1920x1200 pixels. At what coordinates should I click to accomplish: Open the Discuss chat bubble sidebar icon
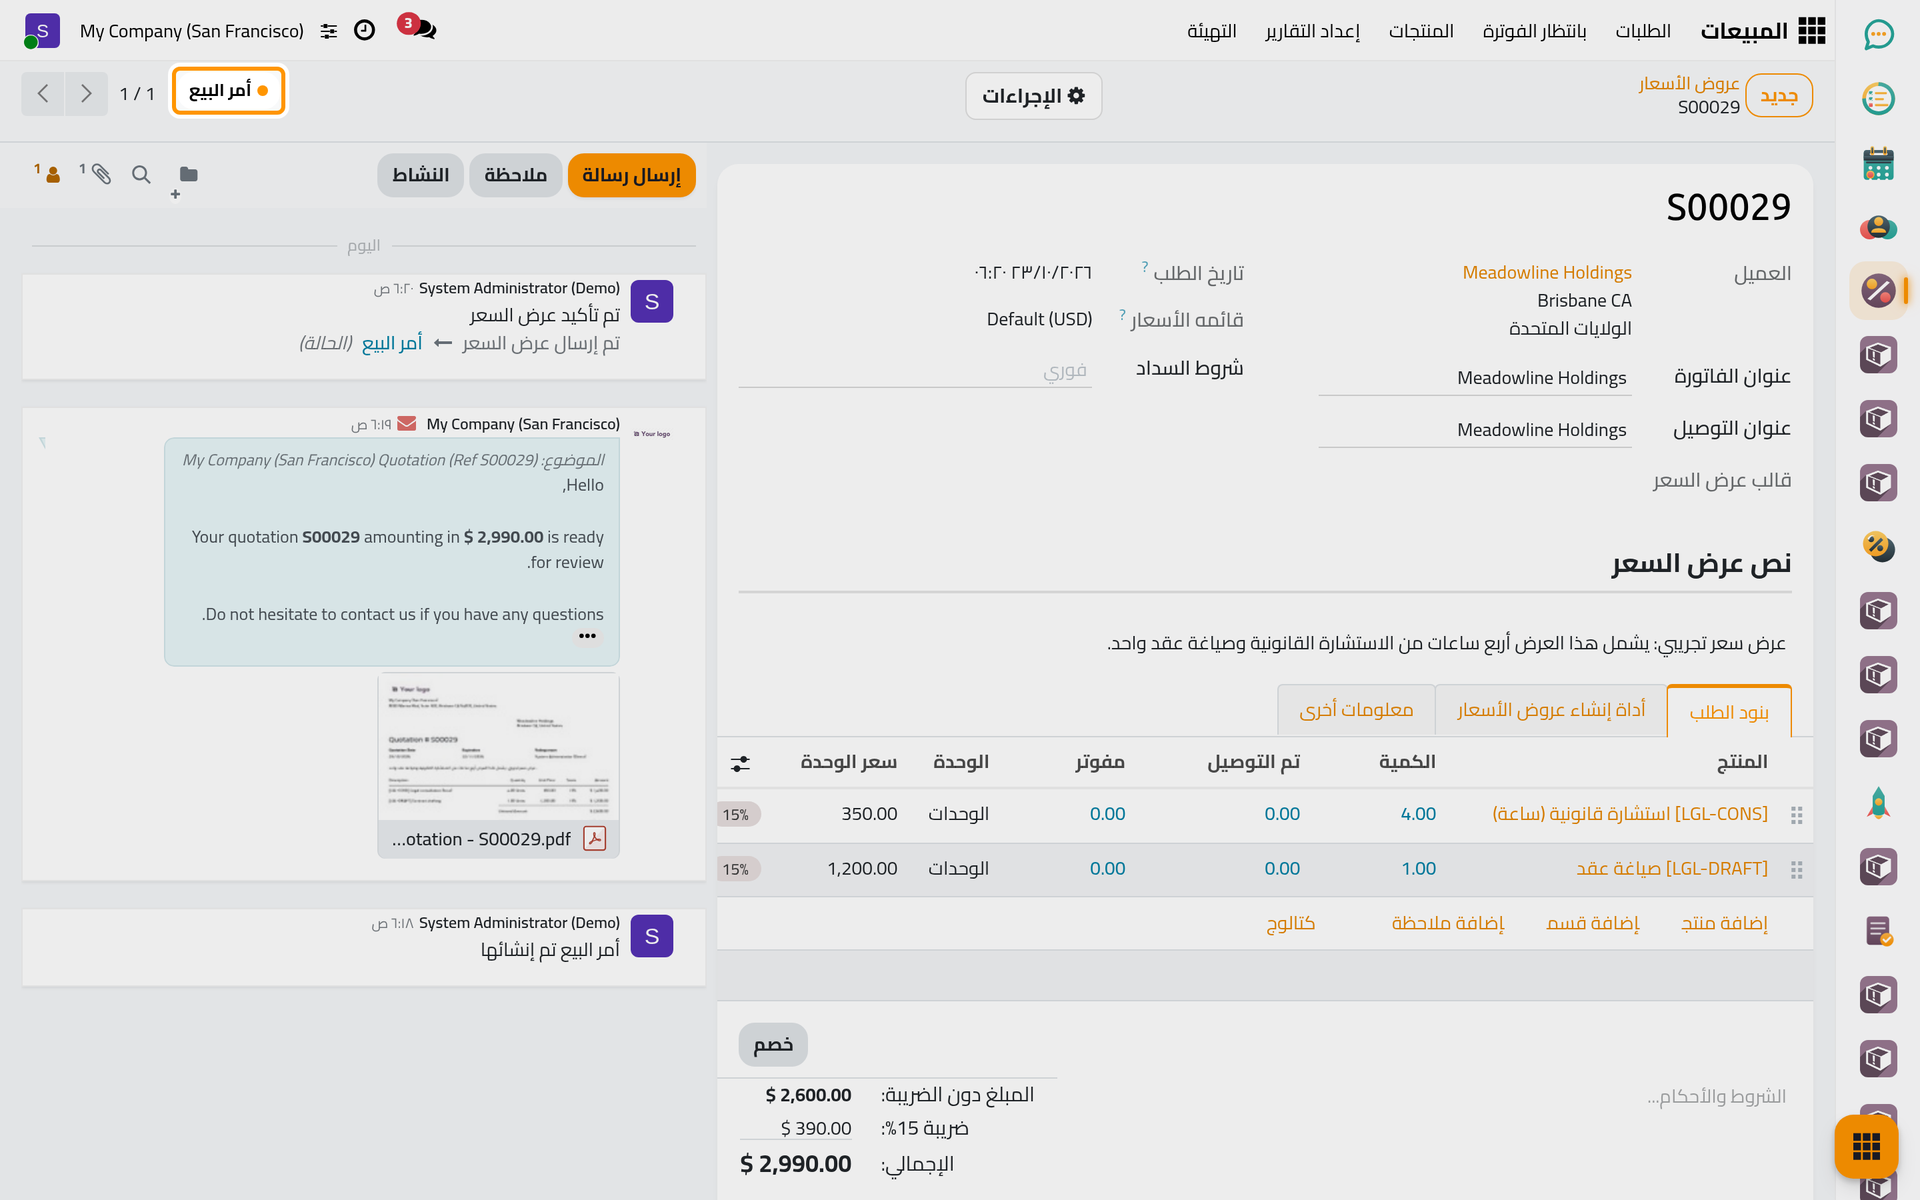tap(1878, 35)
